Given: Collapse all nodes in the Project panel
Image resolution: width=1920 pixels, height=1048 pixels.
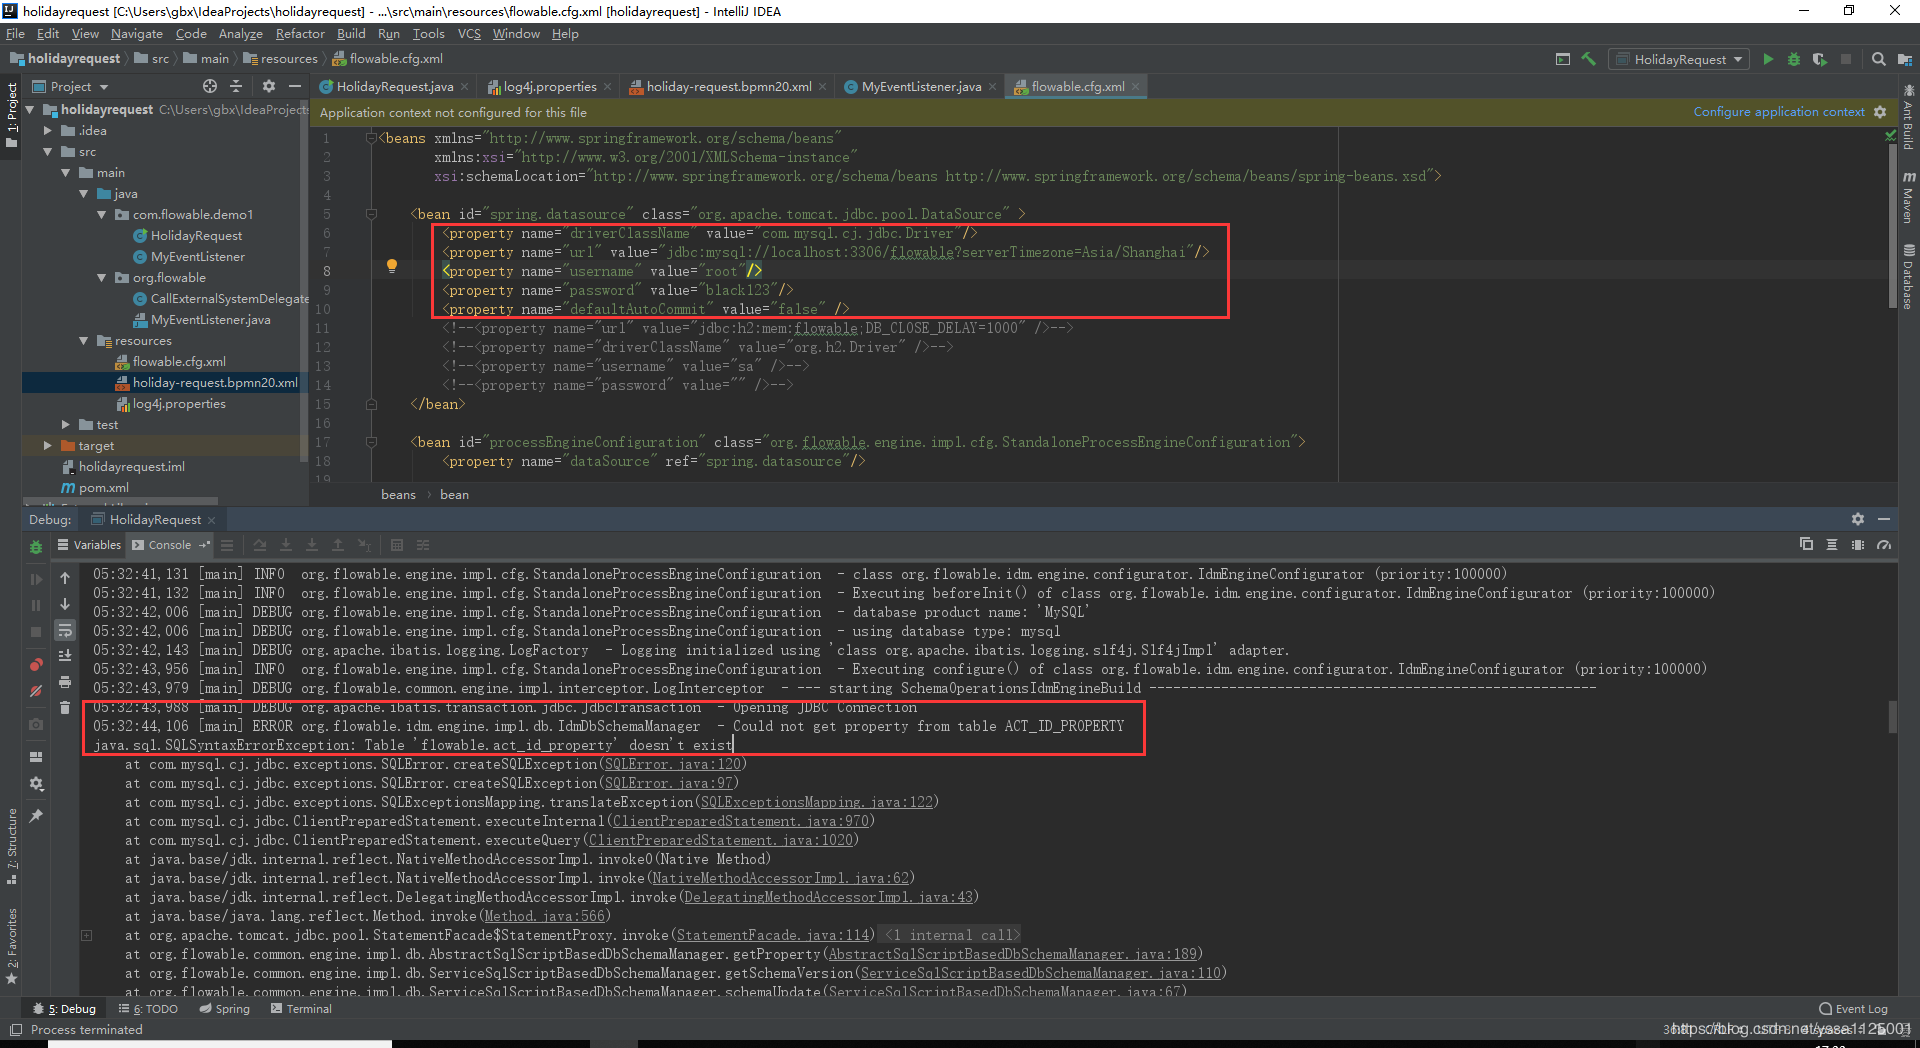Looking at the screenshot, I should pyautogui.click(x=236, y=86).
